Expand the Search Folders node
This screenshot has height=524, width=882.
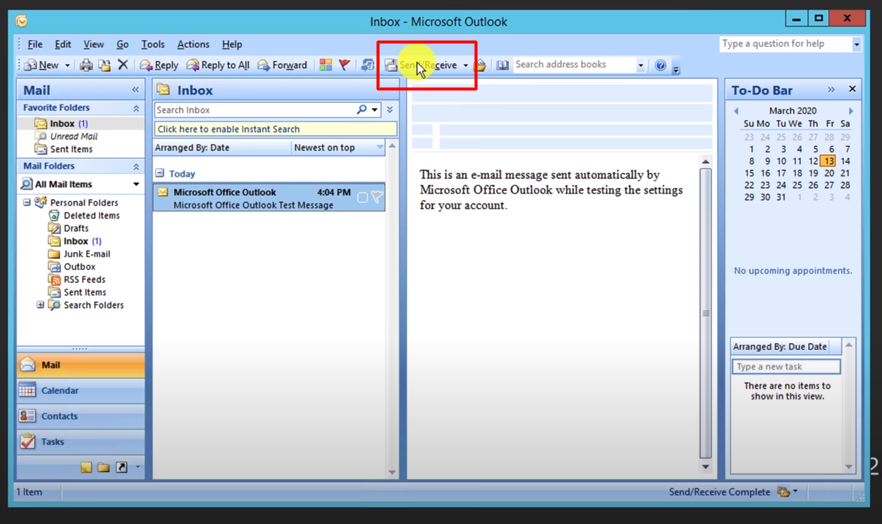pos(40,305)
